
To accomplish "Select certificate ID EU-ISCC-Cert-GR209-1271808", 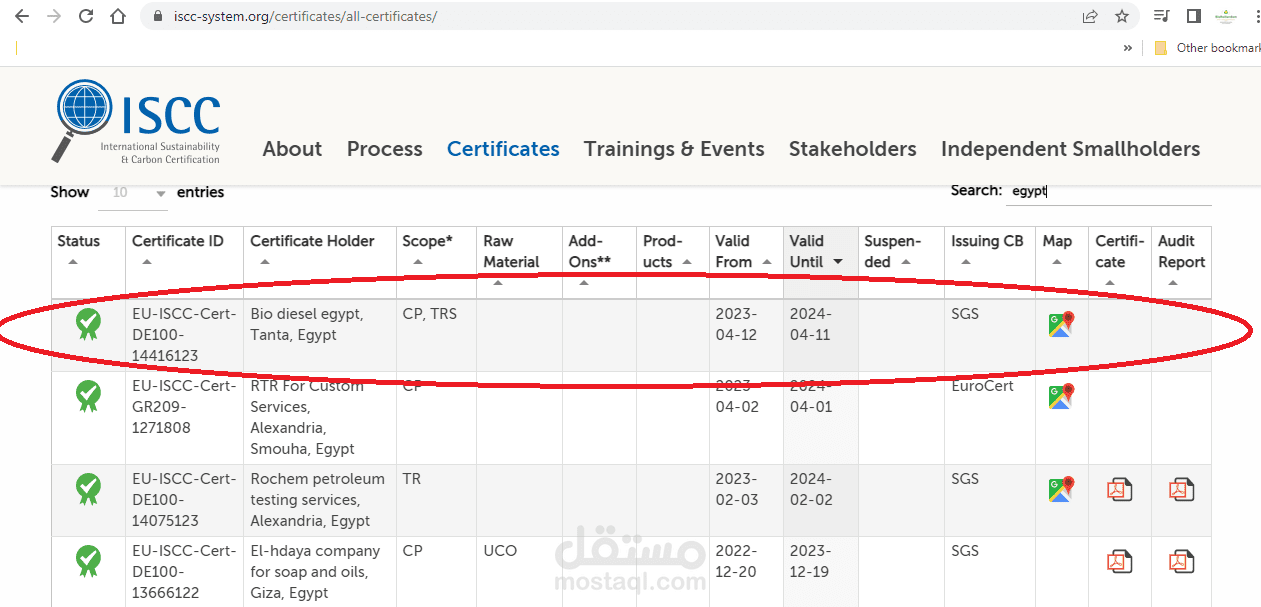I will coord(184,407).
